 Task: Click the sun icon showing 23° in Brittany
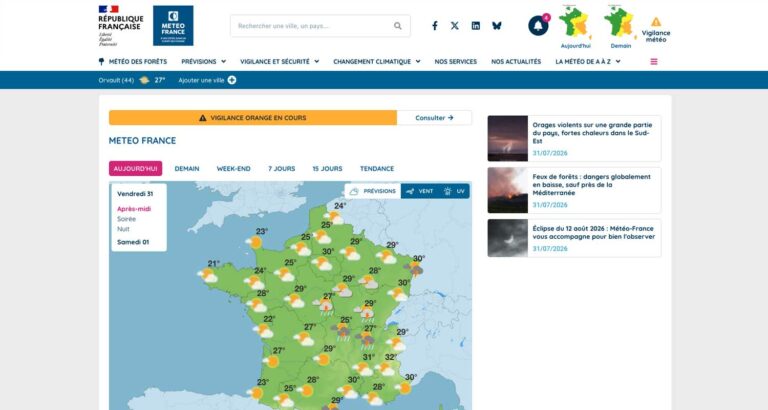pyautogui.click(x=254, y=242)
